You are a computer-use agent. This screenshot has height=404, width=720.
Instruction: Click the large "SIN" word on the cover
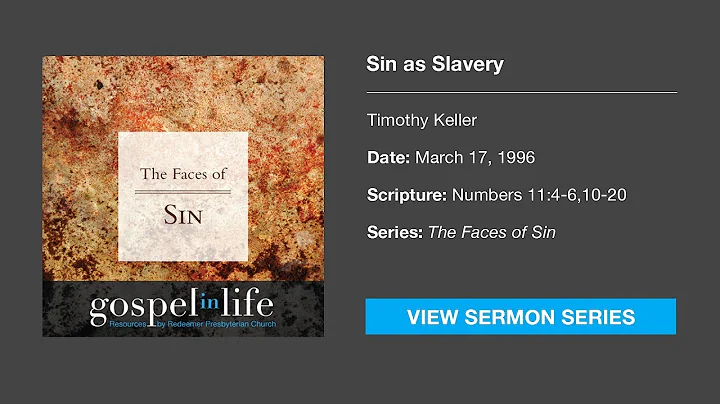coord(184,214)
